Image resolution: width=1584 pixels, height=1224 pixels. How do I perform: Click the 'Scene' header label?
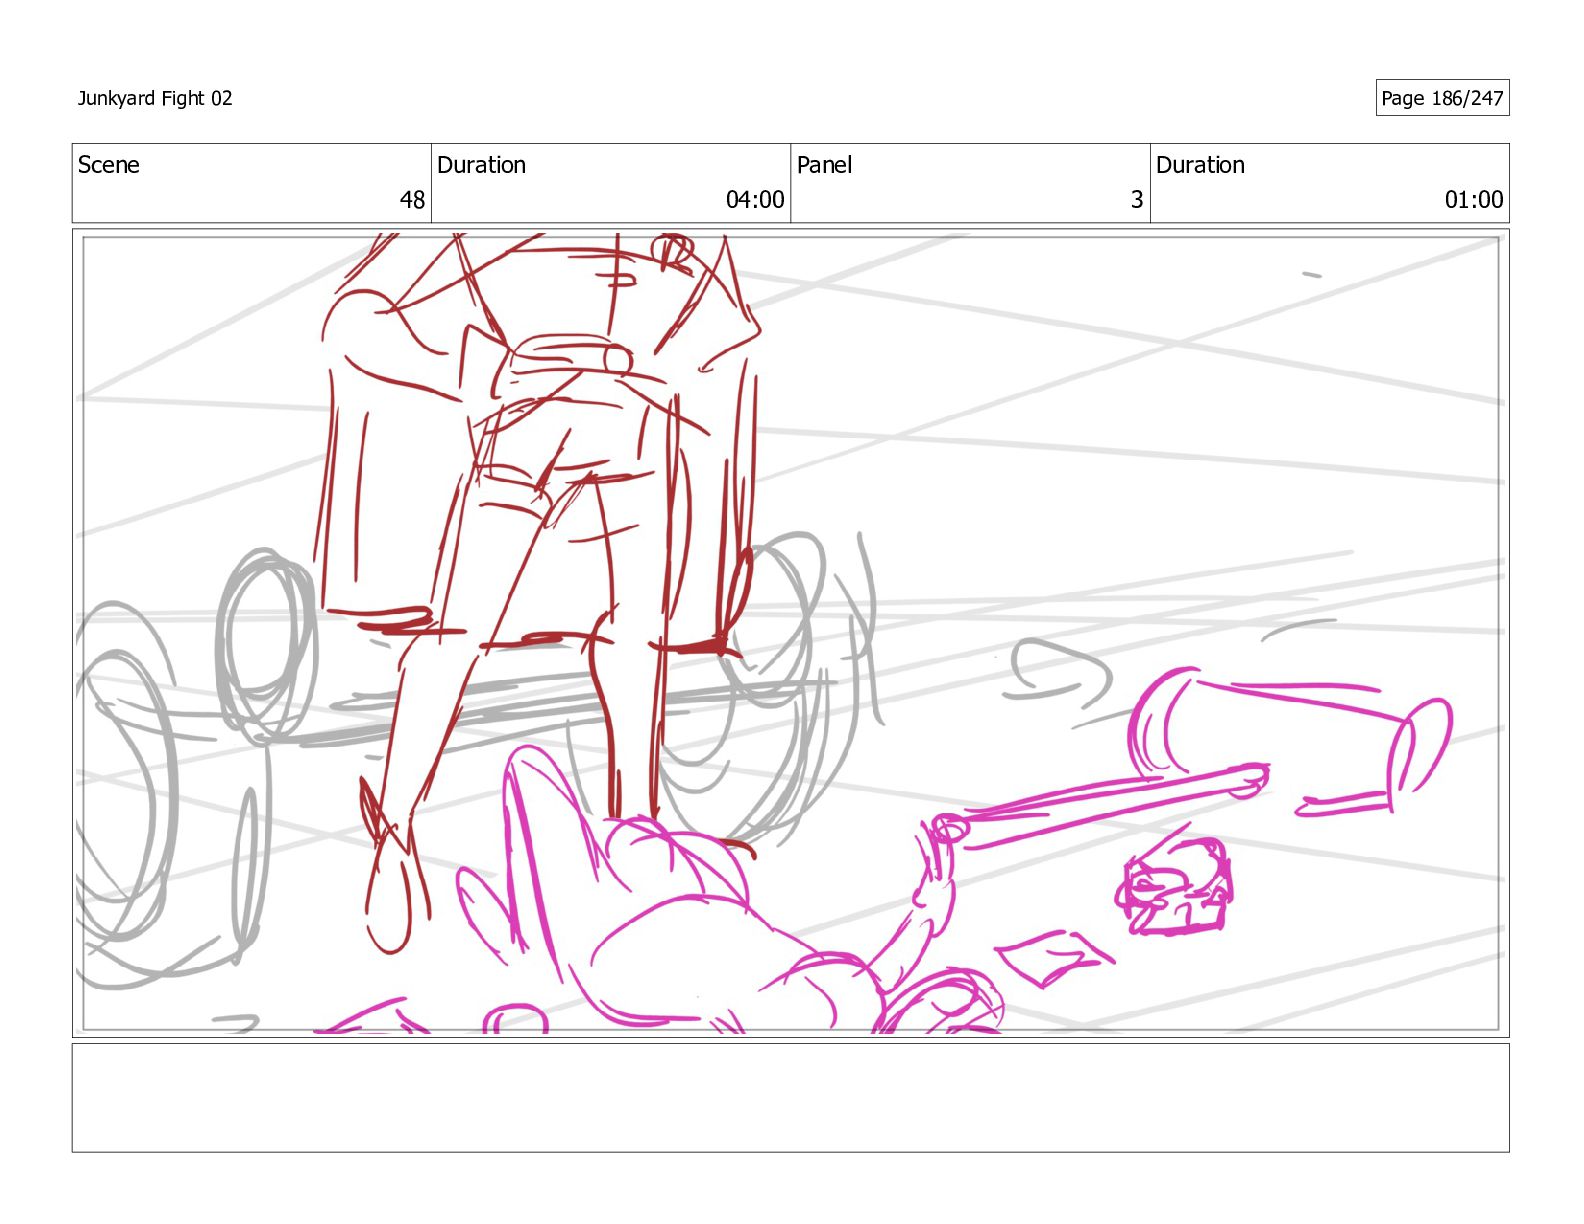tap(109, 165)
